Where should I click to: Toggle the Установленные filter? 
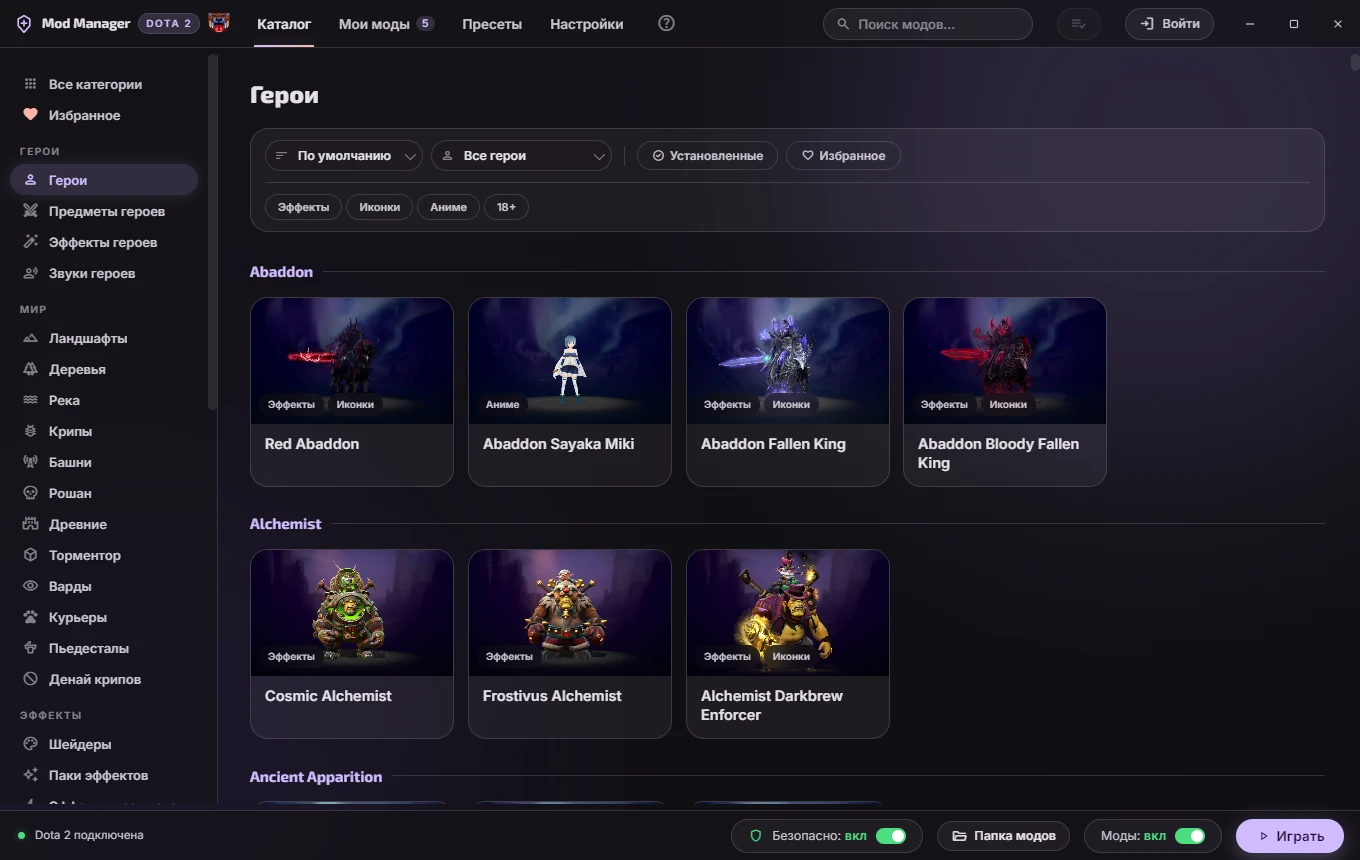707,156
